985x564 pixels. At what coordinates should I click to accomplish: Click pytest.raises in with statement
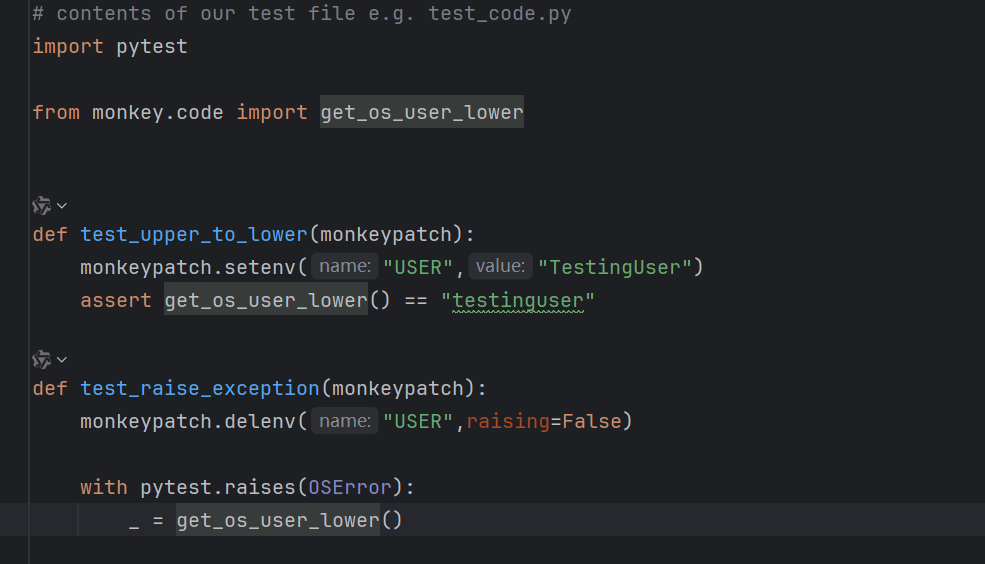218,487
